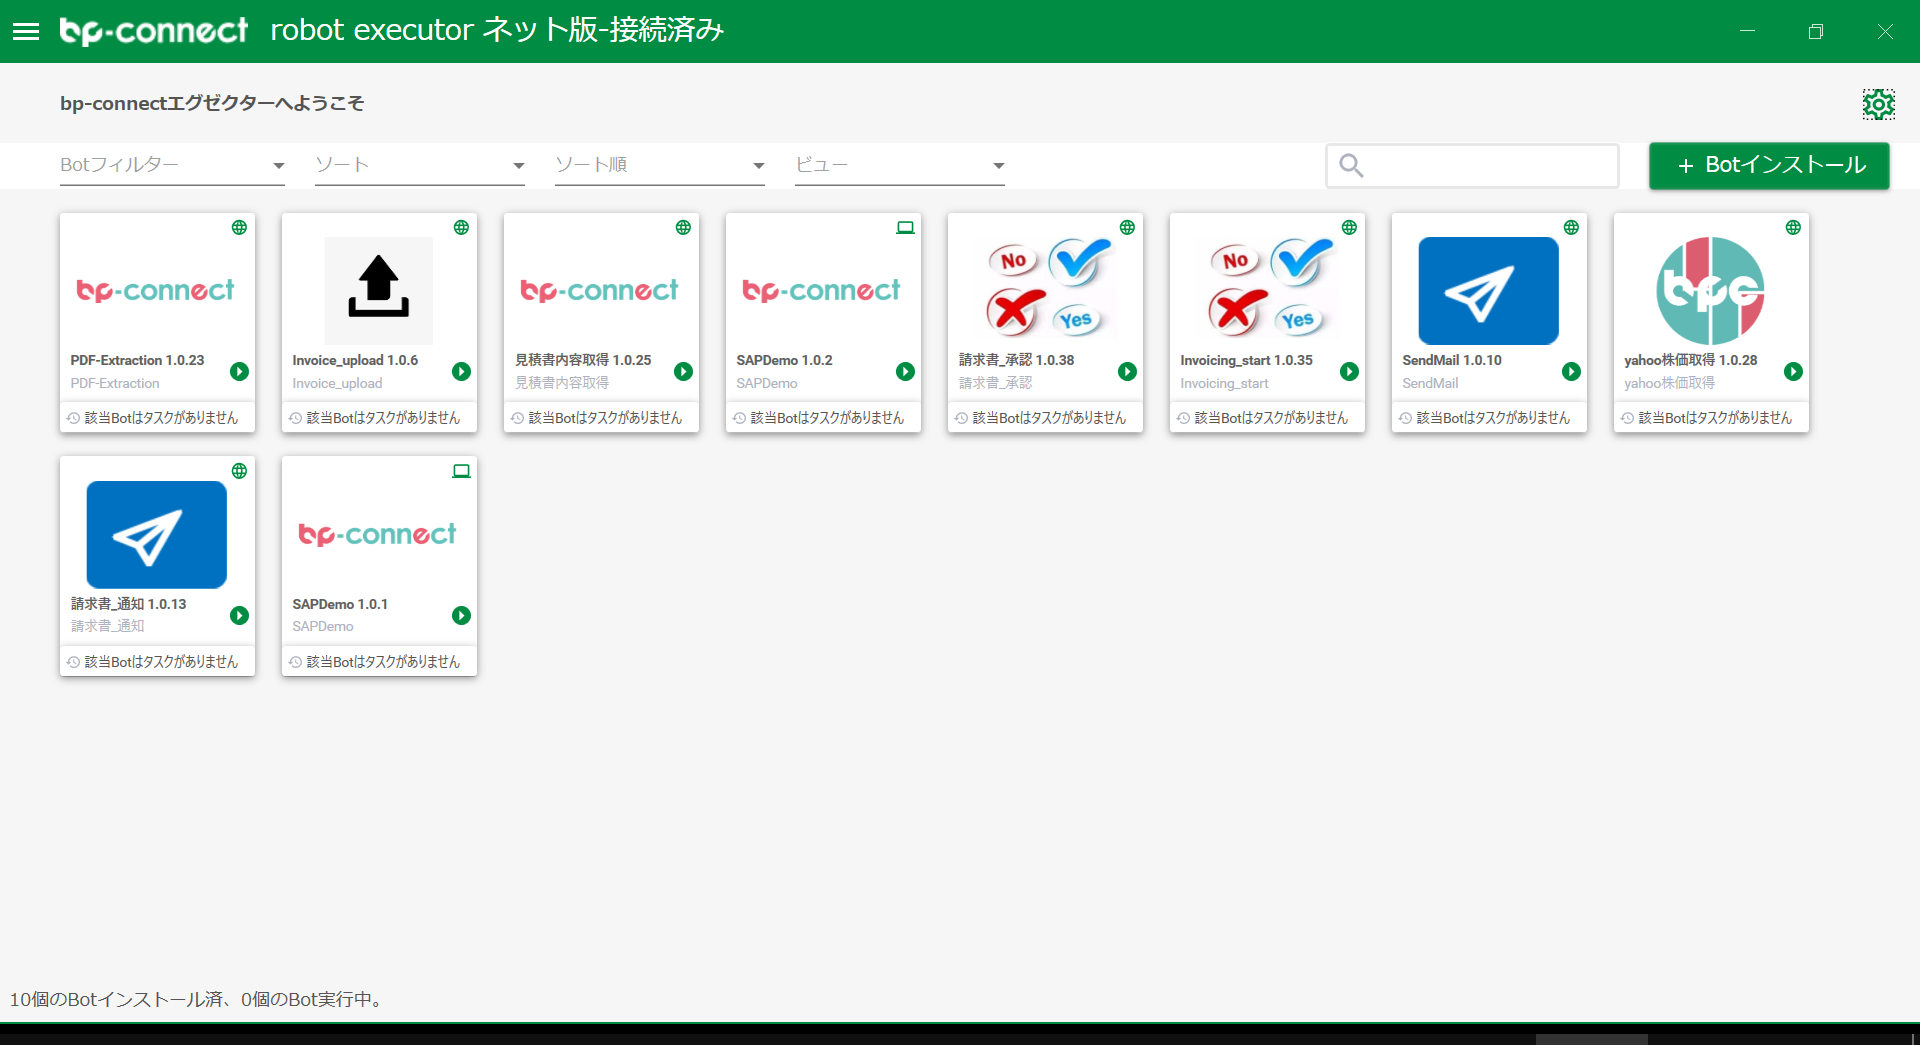
Task: Click laptop icon on SAPDemo 1.0.2 card
Action: (x=905, y=227)
